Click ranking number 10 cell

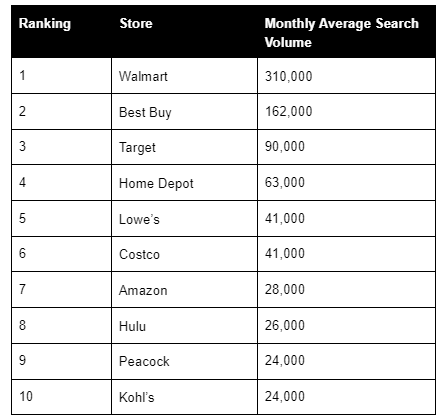click(61, 397)
